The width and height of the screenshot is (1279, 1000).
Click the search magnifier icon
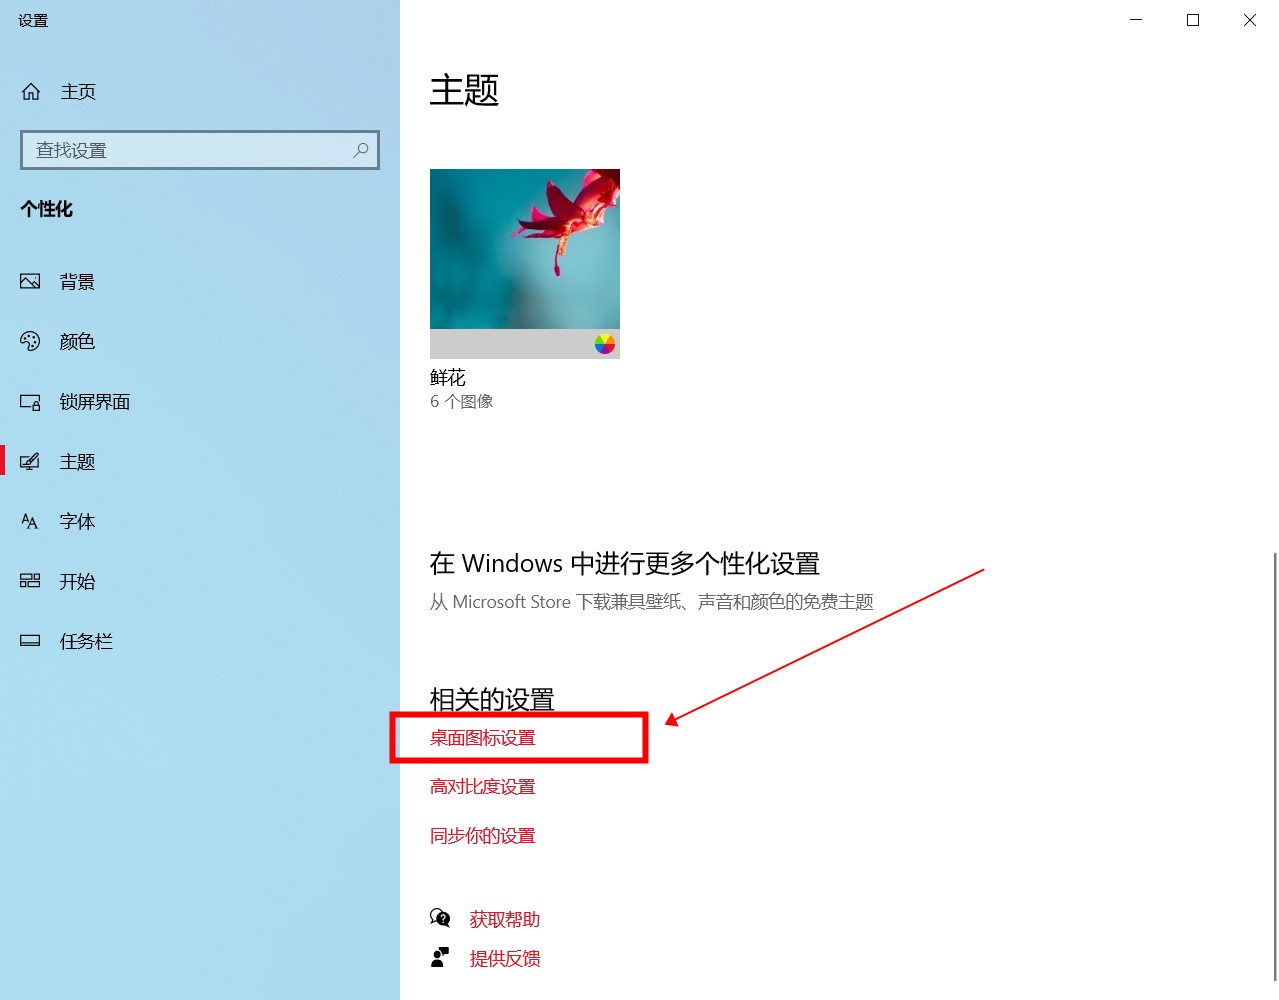tap(361, 150)
